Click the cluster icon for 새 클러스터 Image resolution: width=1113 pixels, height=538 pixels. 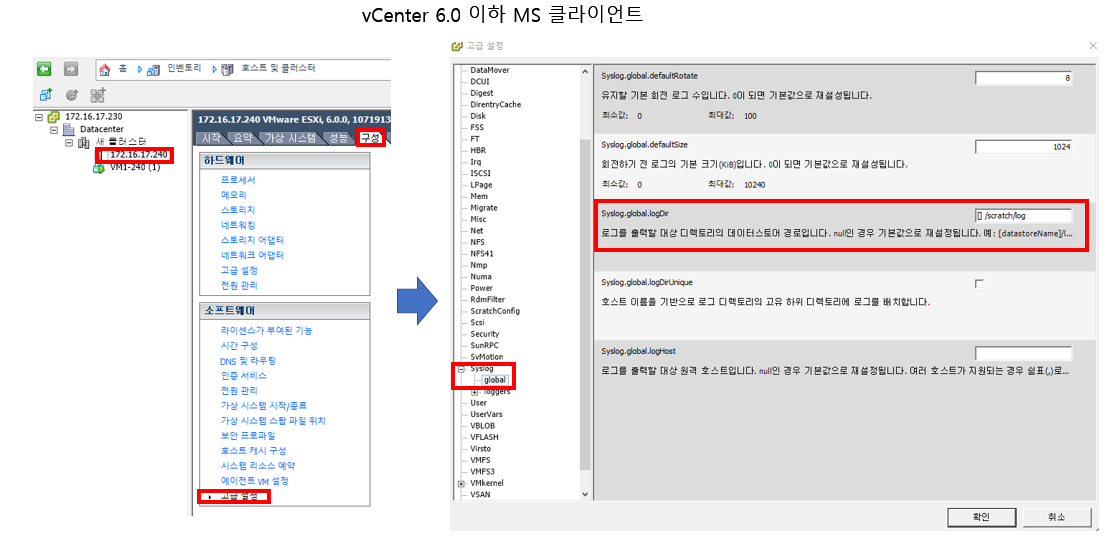(x=83, y=142)
